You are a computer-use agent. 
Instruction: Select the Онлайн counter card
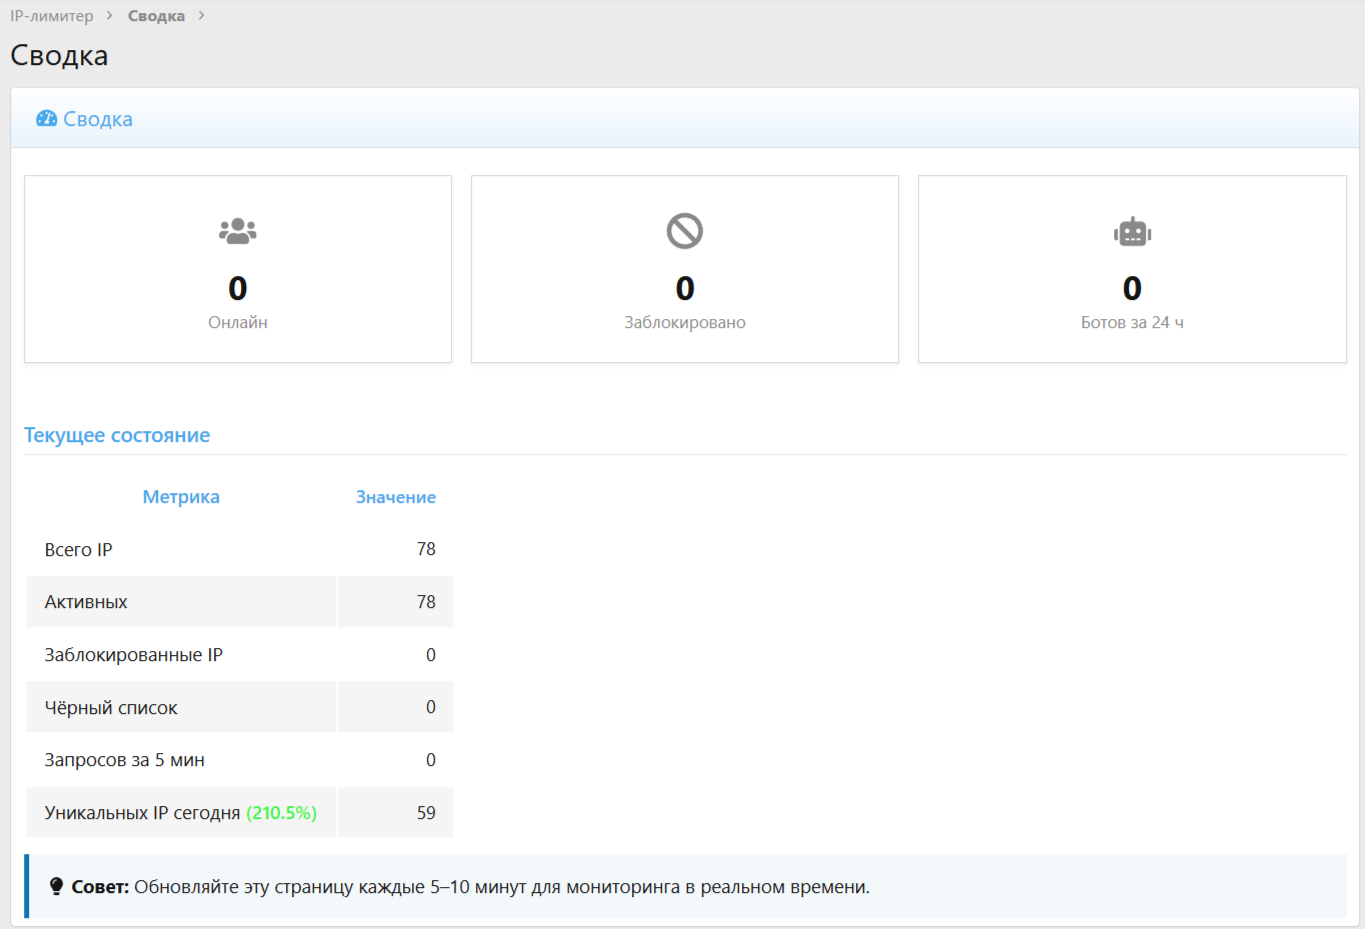238,269
